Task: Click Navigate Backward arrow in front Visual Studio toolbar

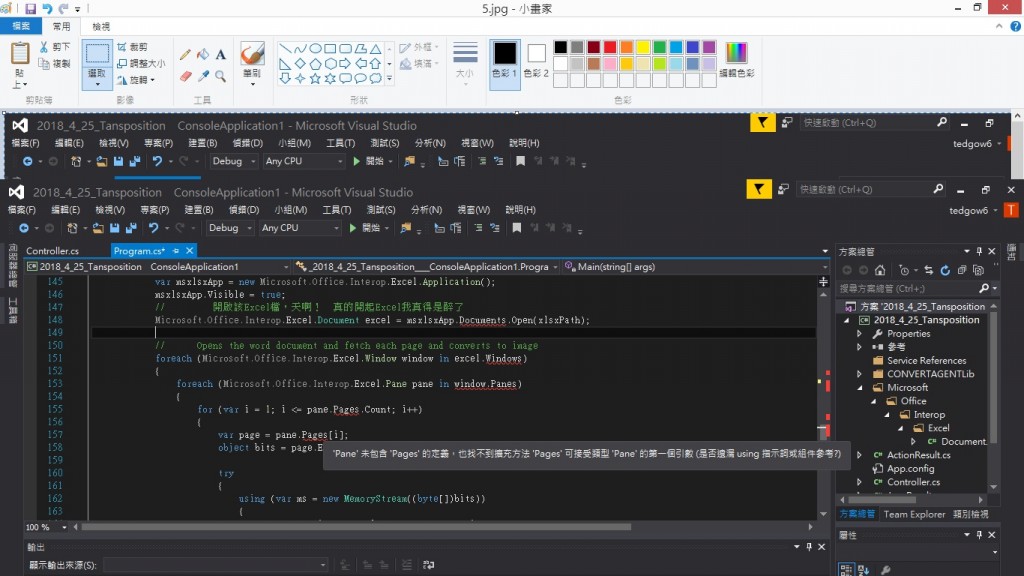Action: point(24,228)
